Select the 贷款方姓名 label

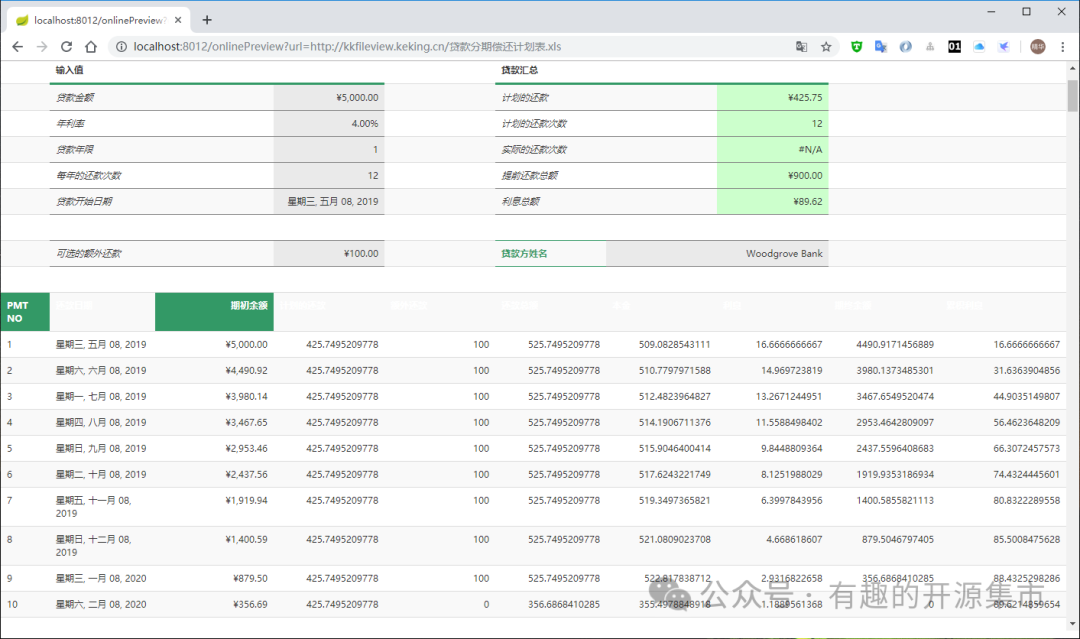(524, 253)
